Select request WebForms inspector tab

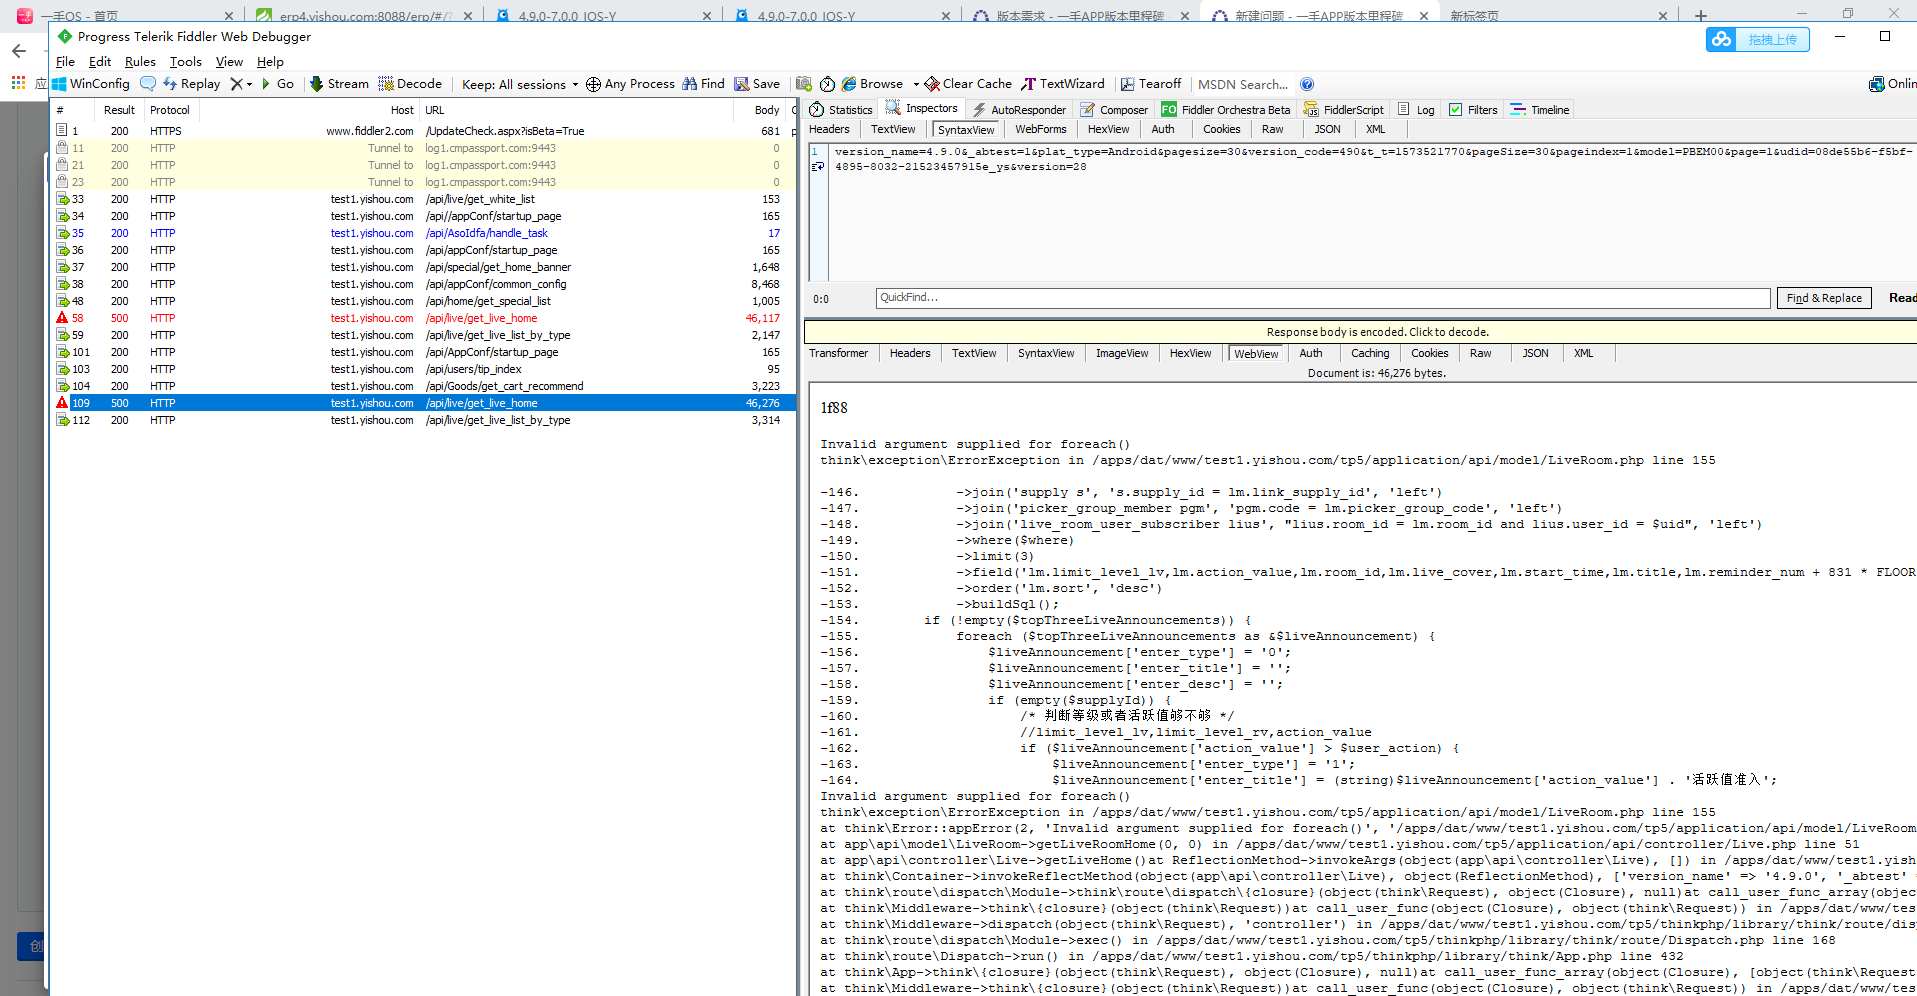tap(1041, 129)
